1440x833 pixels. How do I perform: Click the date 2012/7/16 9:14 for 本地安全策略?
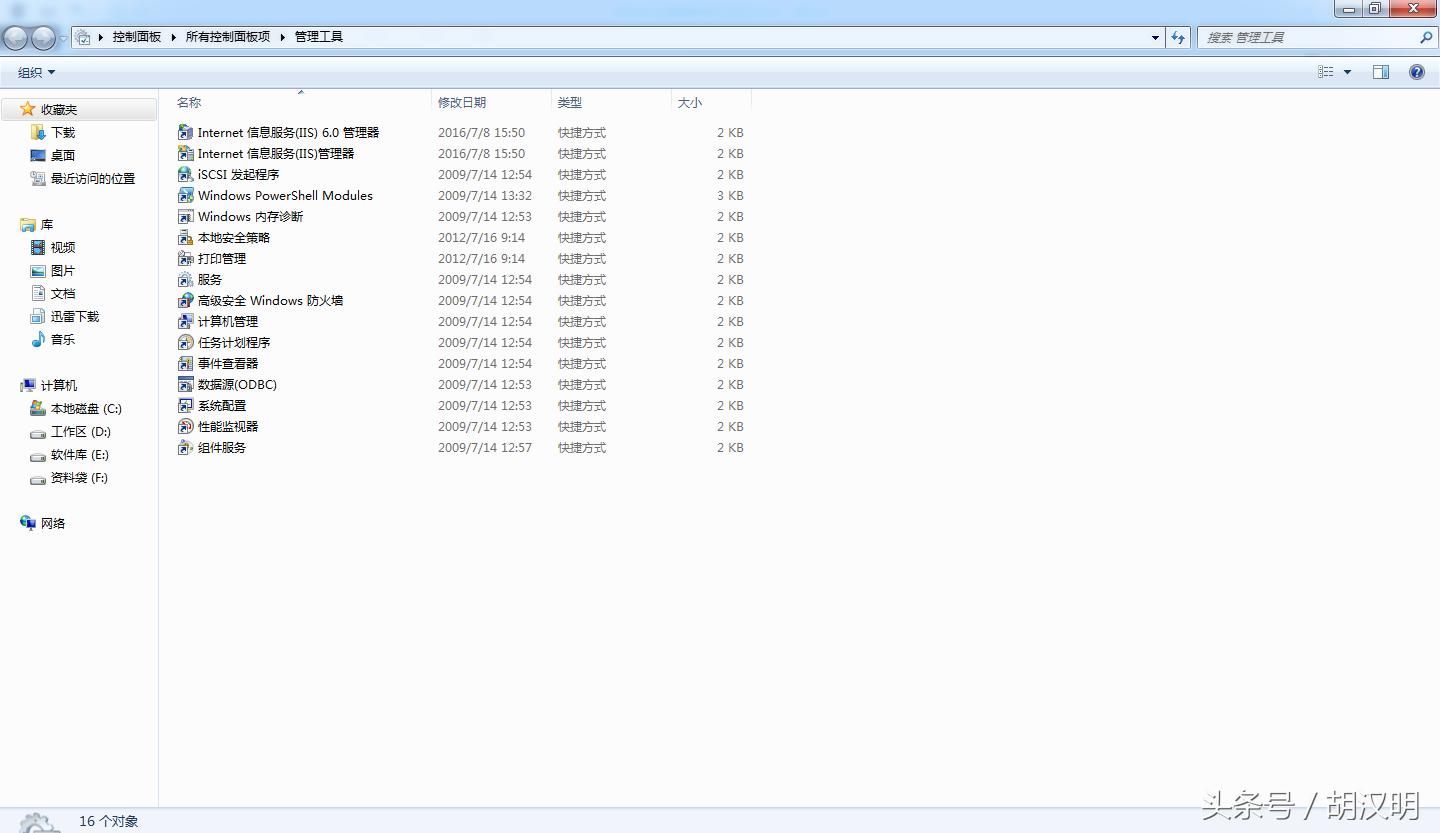pyautogui.click(x=481, y=237)
